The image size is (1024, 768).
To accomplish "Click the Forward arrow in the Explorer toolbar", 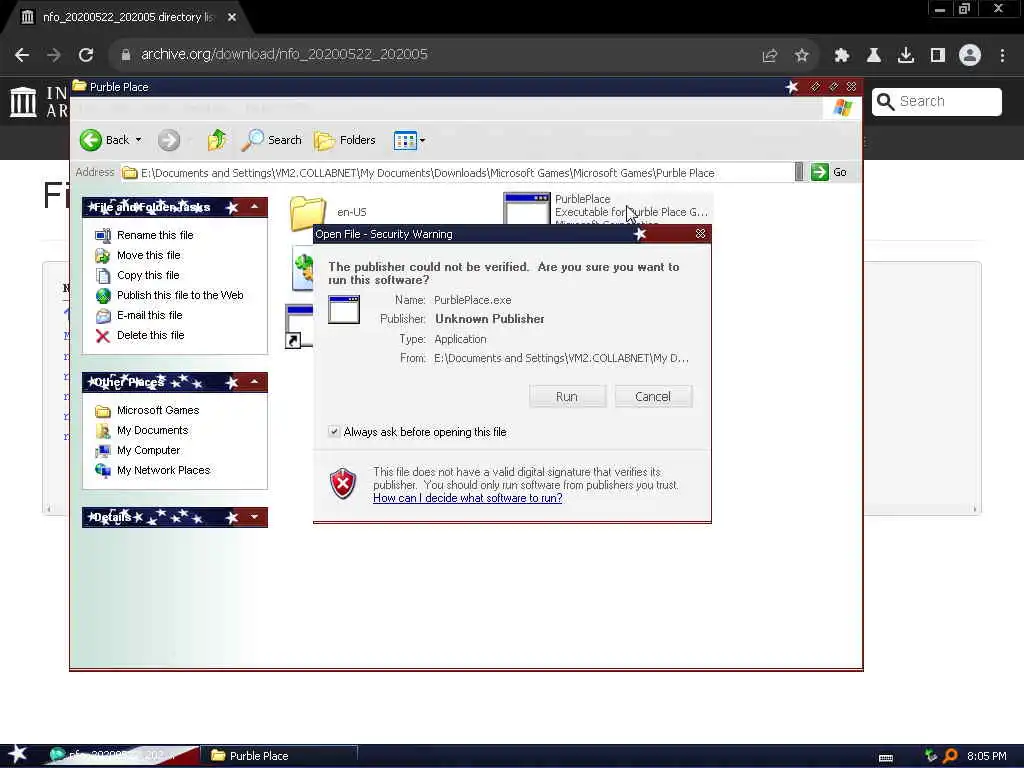I will pos(168,140).
